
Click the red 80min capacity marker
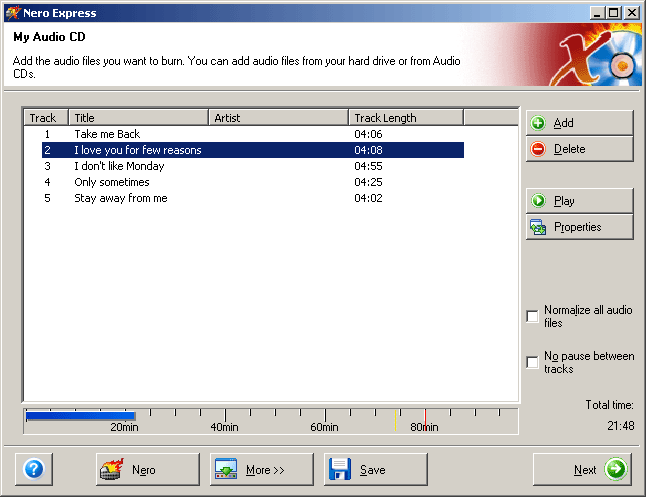coord(425,420)
